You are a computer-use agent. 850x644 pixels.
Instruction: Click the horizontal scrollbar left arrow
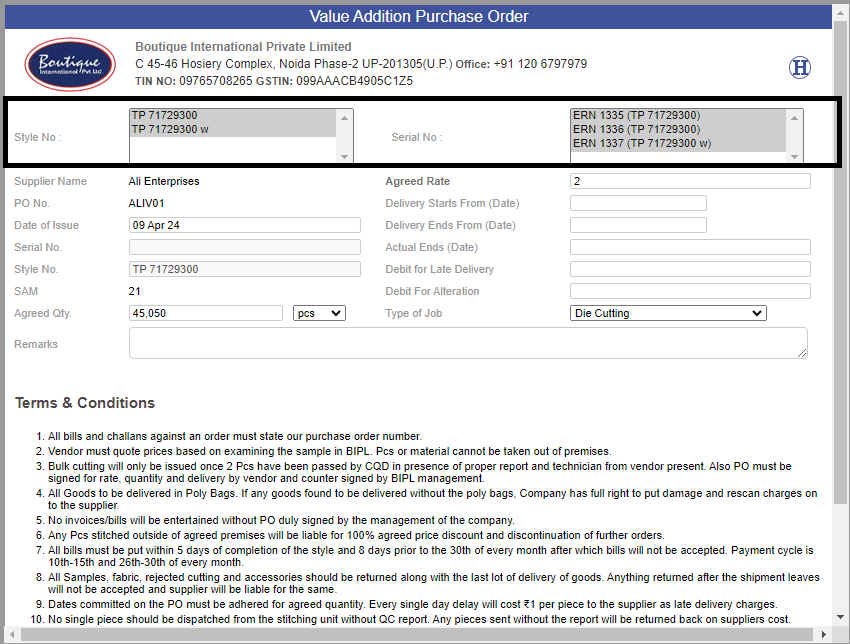pos(12,634)
